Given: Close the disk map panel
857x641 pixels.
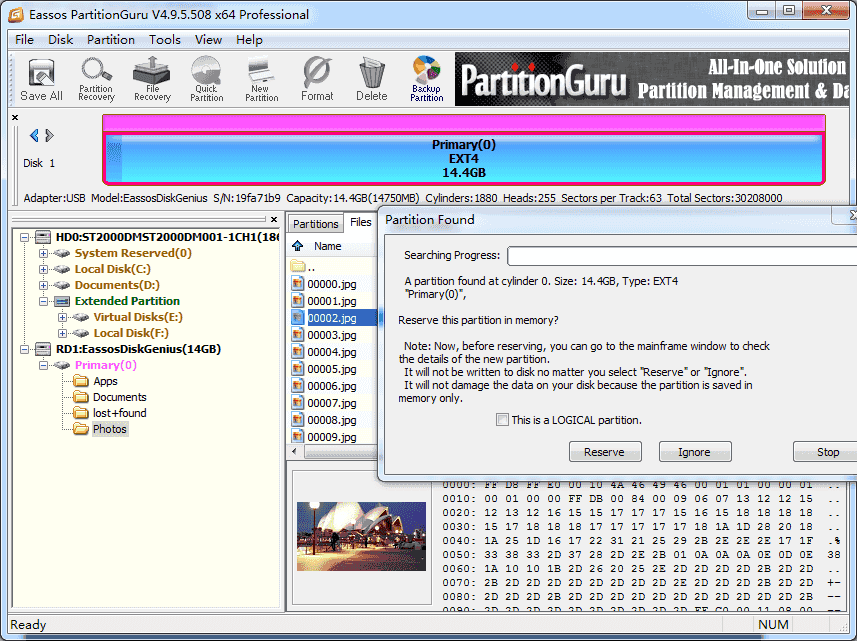Looking at the screenshot, I should pyautogui.click(x=15, y=117).
